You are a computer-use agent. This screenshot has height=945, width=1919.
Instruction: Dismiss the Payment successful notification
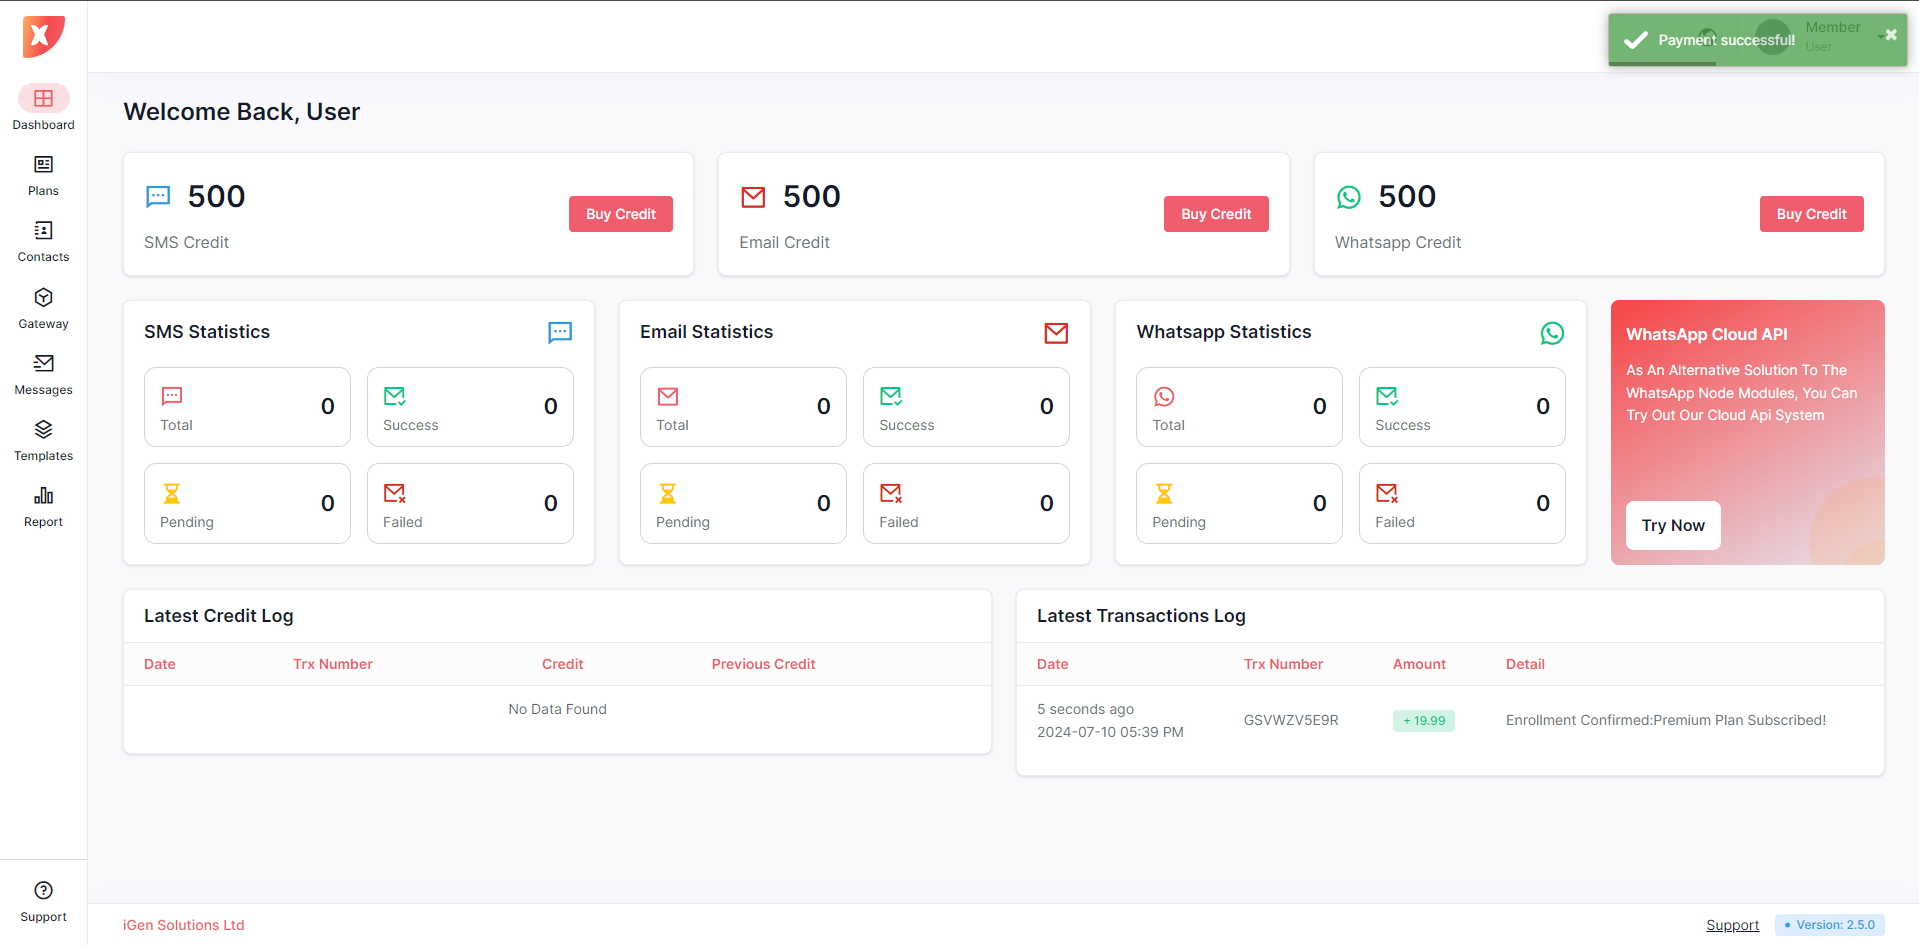click(x=1890, y=35)
